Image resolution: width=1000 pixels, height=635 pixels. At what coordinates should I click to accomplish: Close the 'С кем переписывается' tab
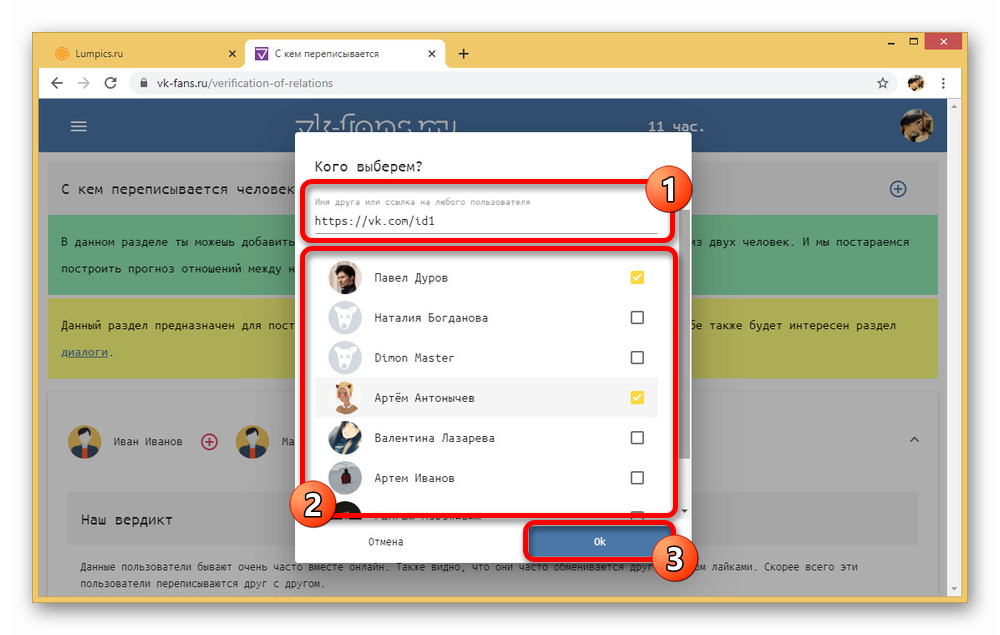[x=432, y=54]
